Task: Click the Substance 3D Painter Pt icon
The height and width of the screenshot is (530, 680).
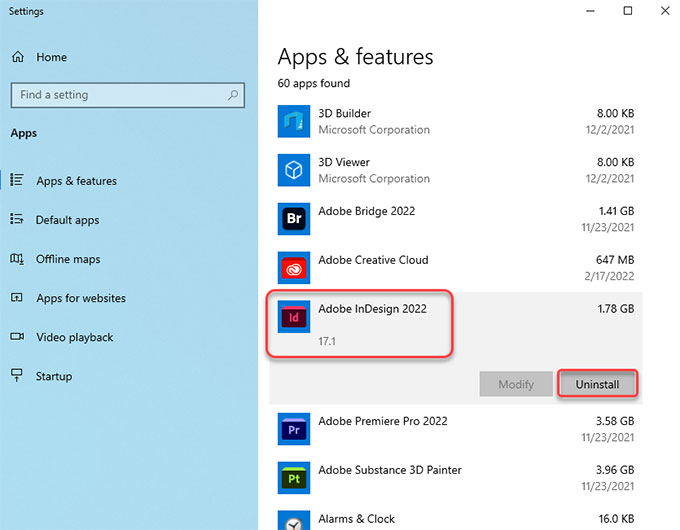Action: pos(294,478)
